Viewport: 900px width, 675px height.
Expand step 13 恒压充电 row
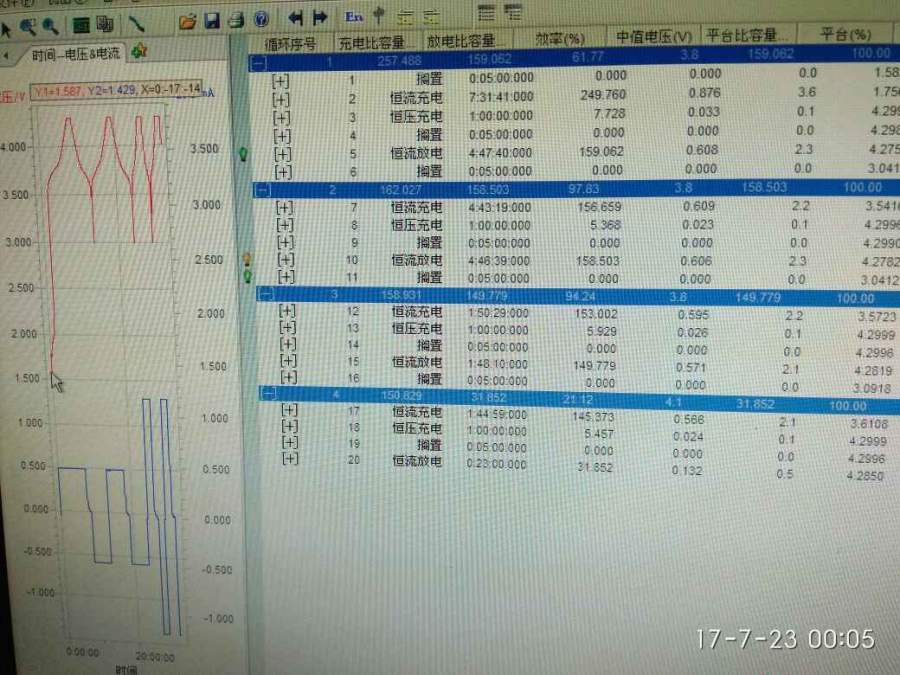point(287,327)
